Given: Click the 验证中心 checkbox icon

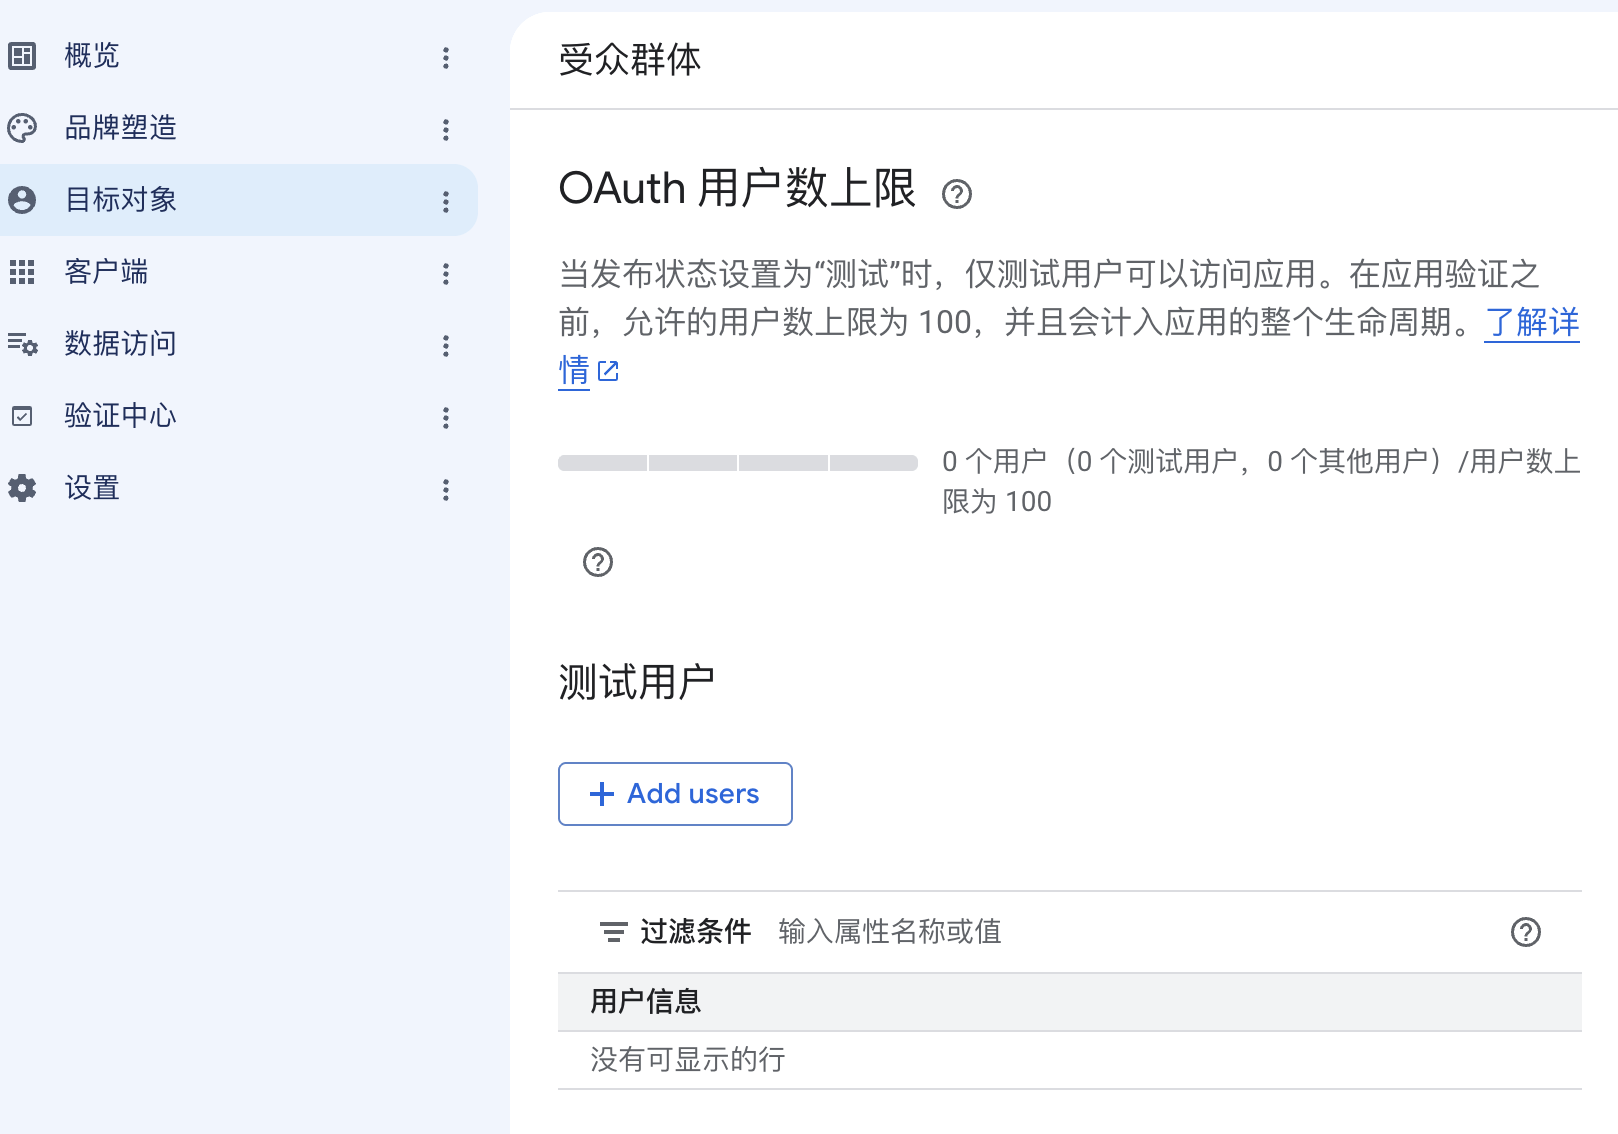Looking at the screenshot, I should (22, 416).
